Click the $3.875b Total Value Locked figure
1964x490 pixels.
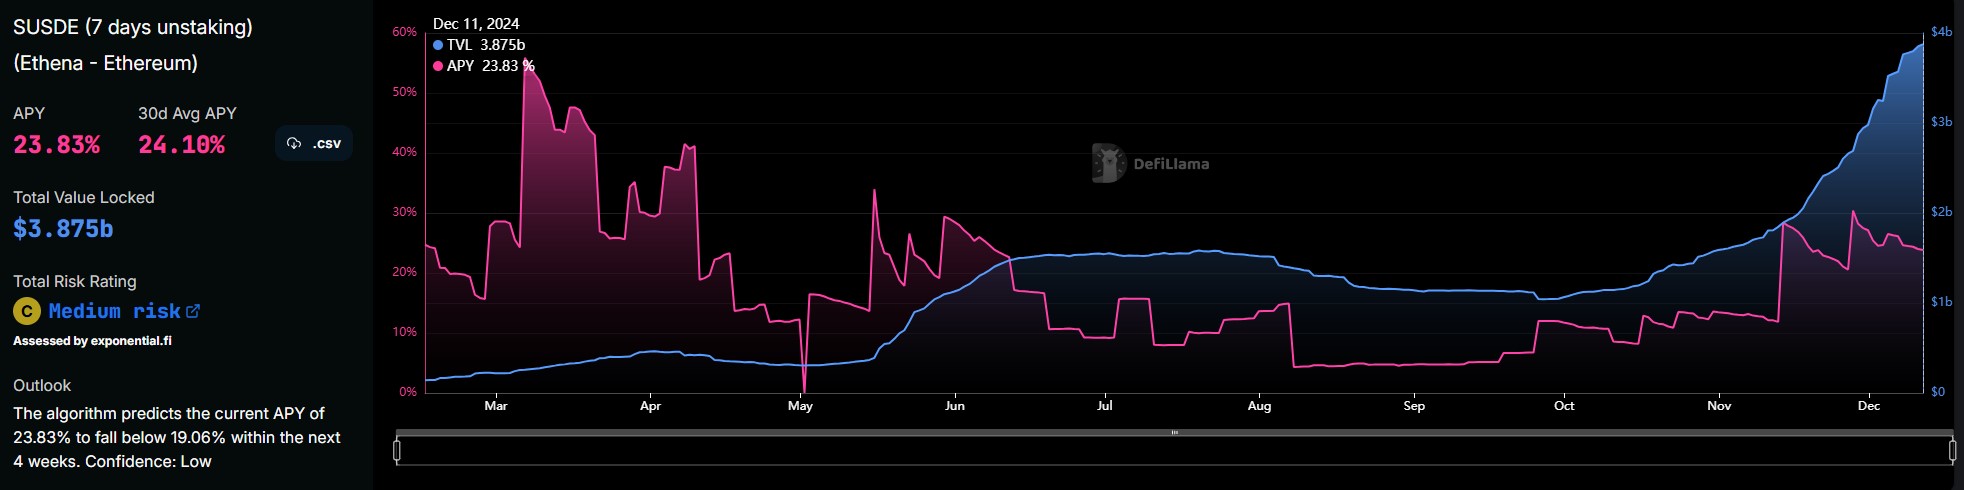point(63,229)
